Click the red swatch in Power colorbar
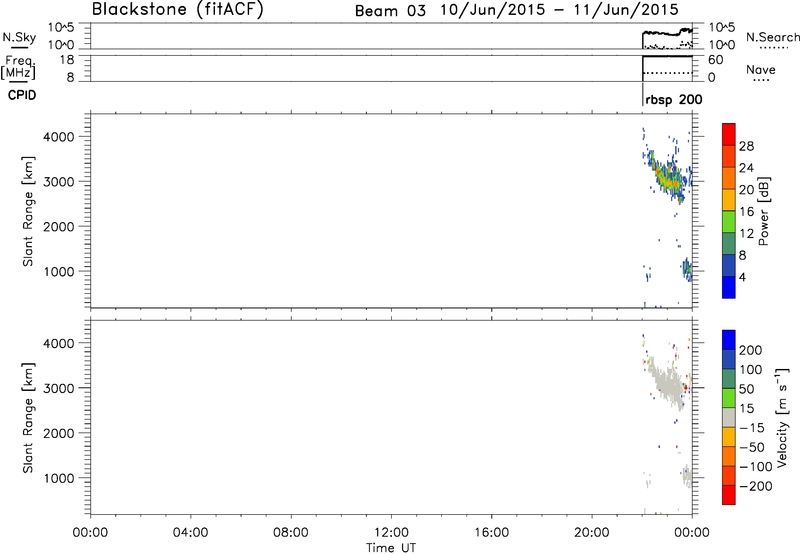This screenshot has width=800, height=554. tap(729, 134)
